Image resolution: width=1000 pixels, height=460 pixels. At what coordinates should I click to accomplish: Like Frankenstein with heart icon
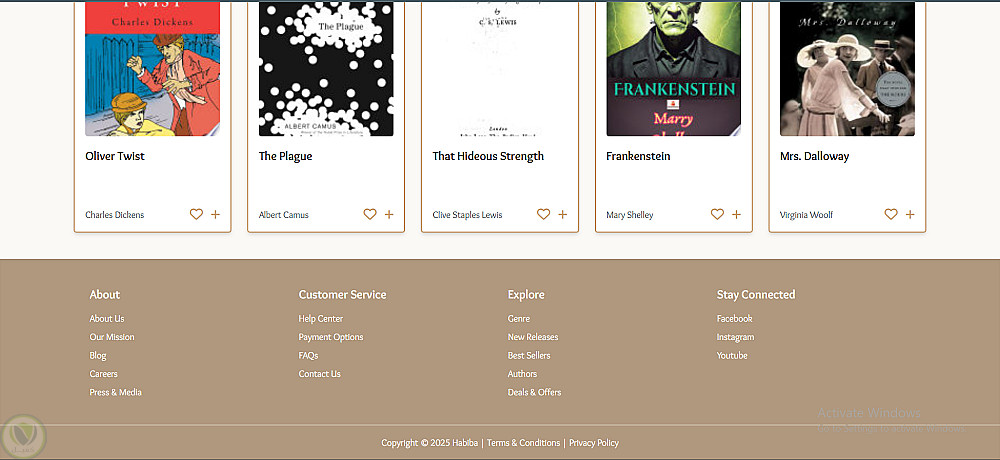[717, 214]
